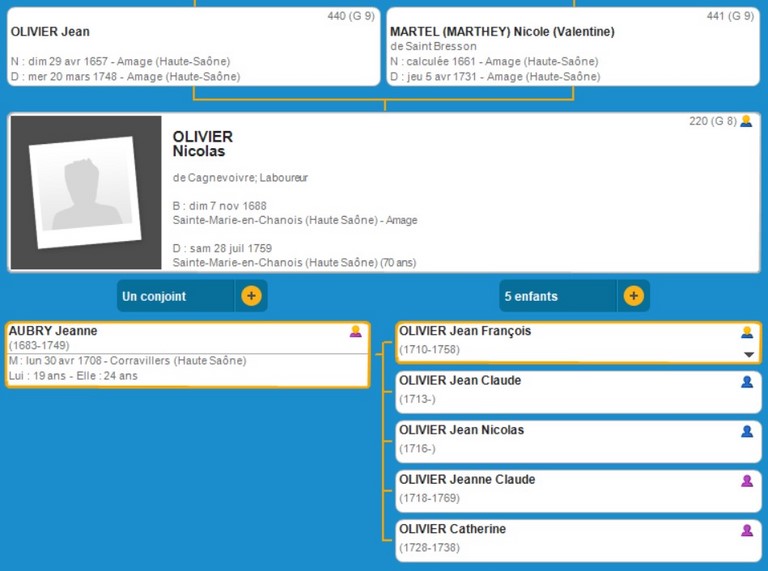Click the plus icon beside 5 enfants

[633, 296]
